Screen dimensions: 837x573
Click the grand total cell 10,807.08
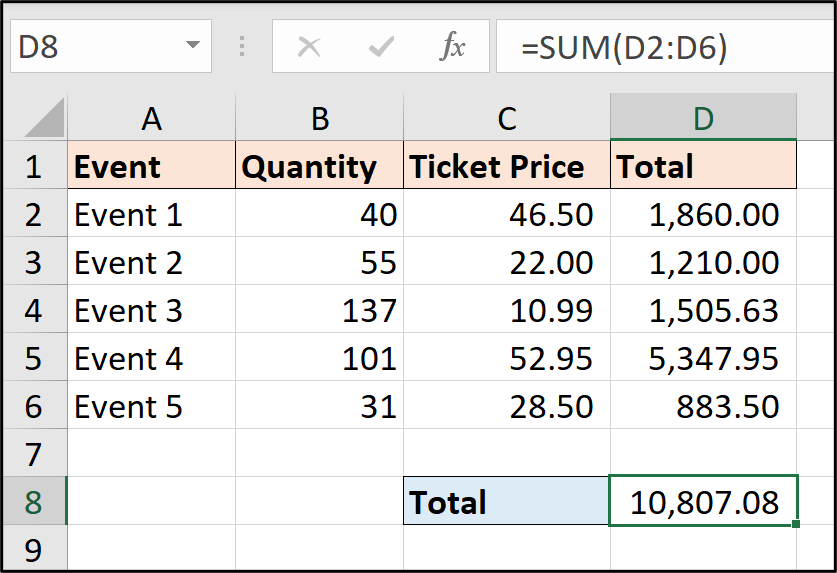pos(703,500)
